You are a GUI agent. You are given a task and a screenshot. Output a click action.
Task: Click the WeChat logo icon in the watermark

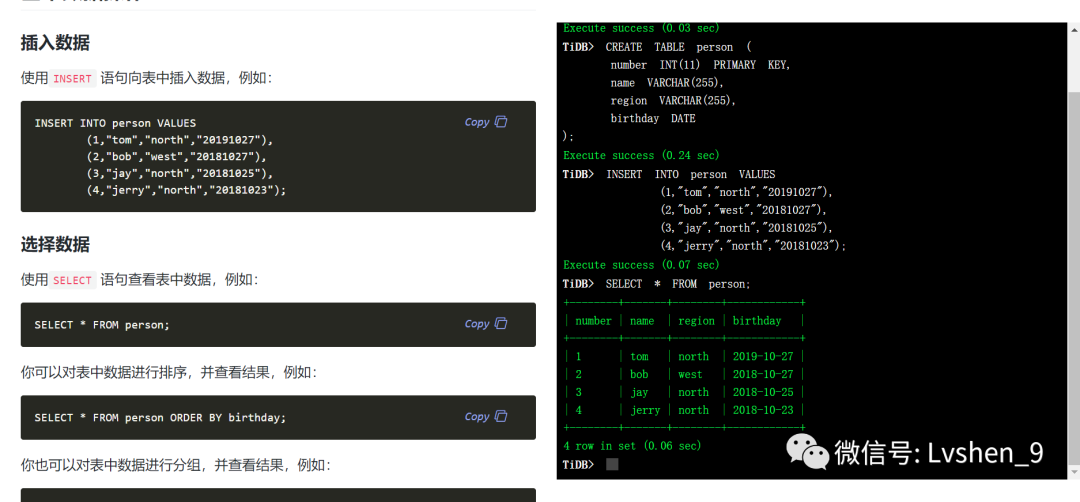point(808,452)
